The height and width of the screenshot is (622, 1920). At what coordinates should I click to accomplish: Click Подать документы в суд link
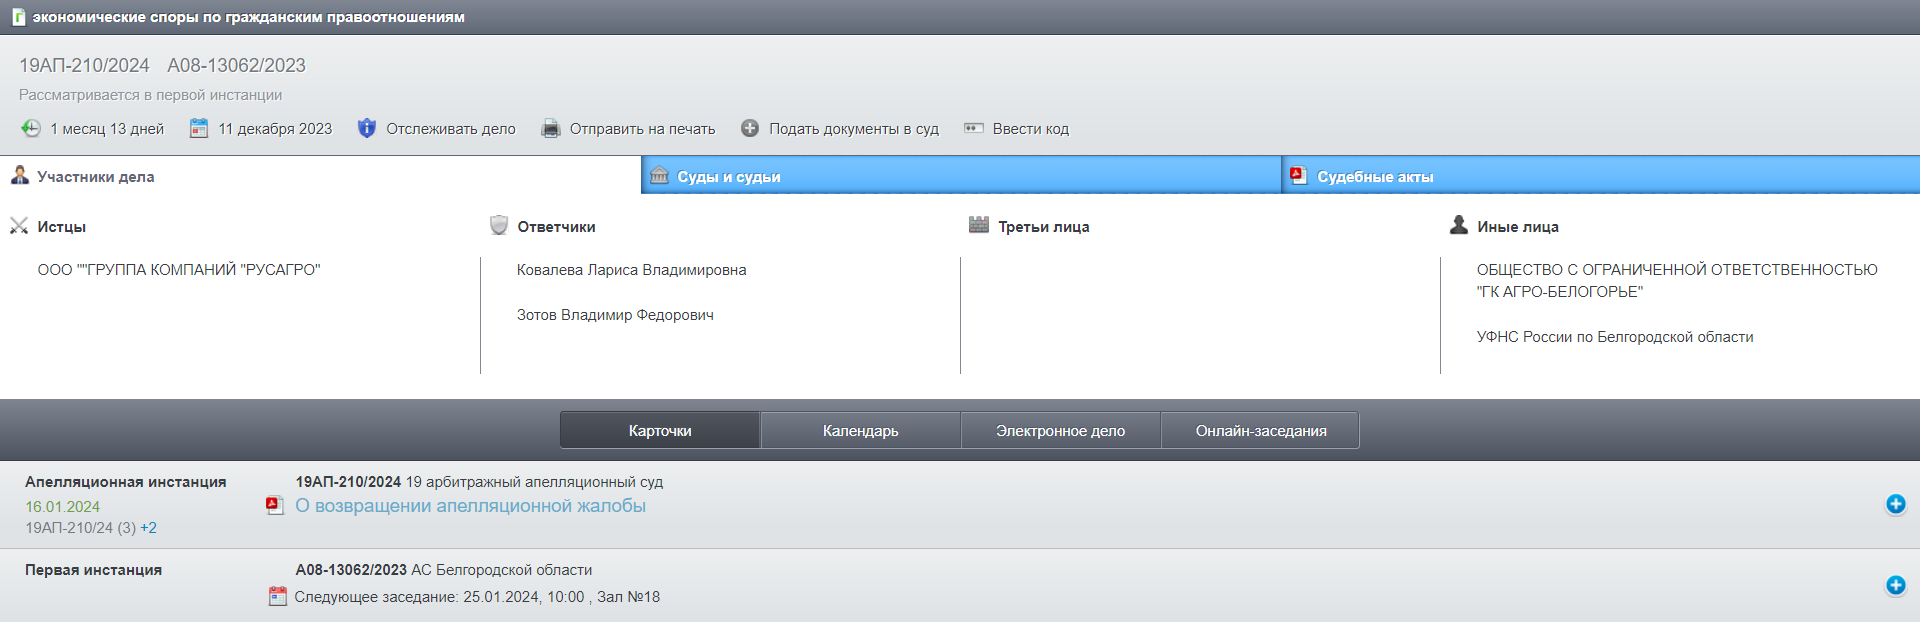click(854, 129)
